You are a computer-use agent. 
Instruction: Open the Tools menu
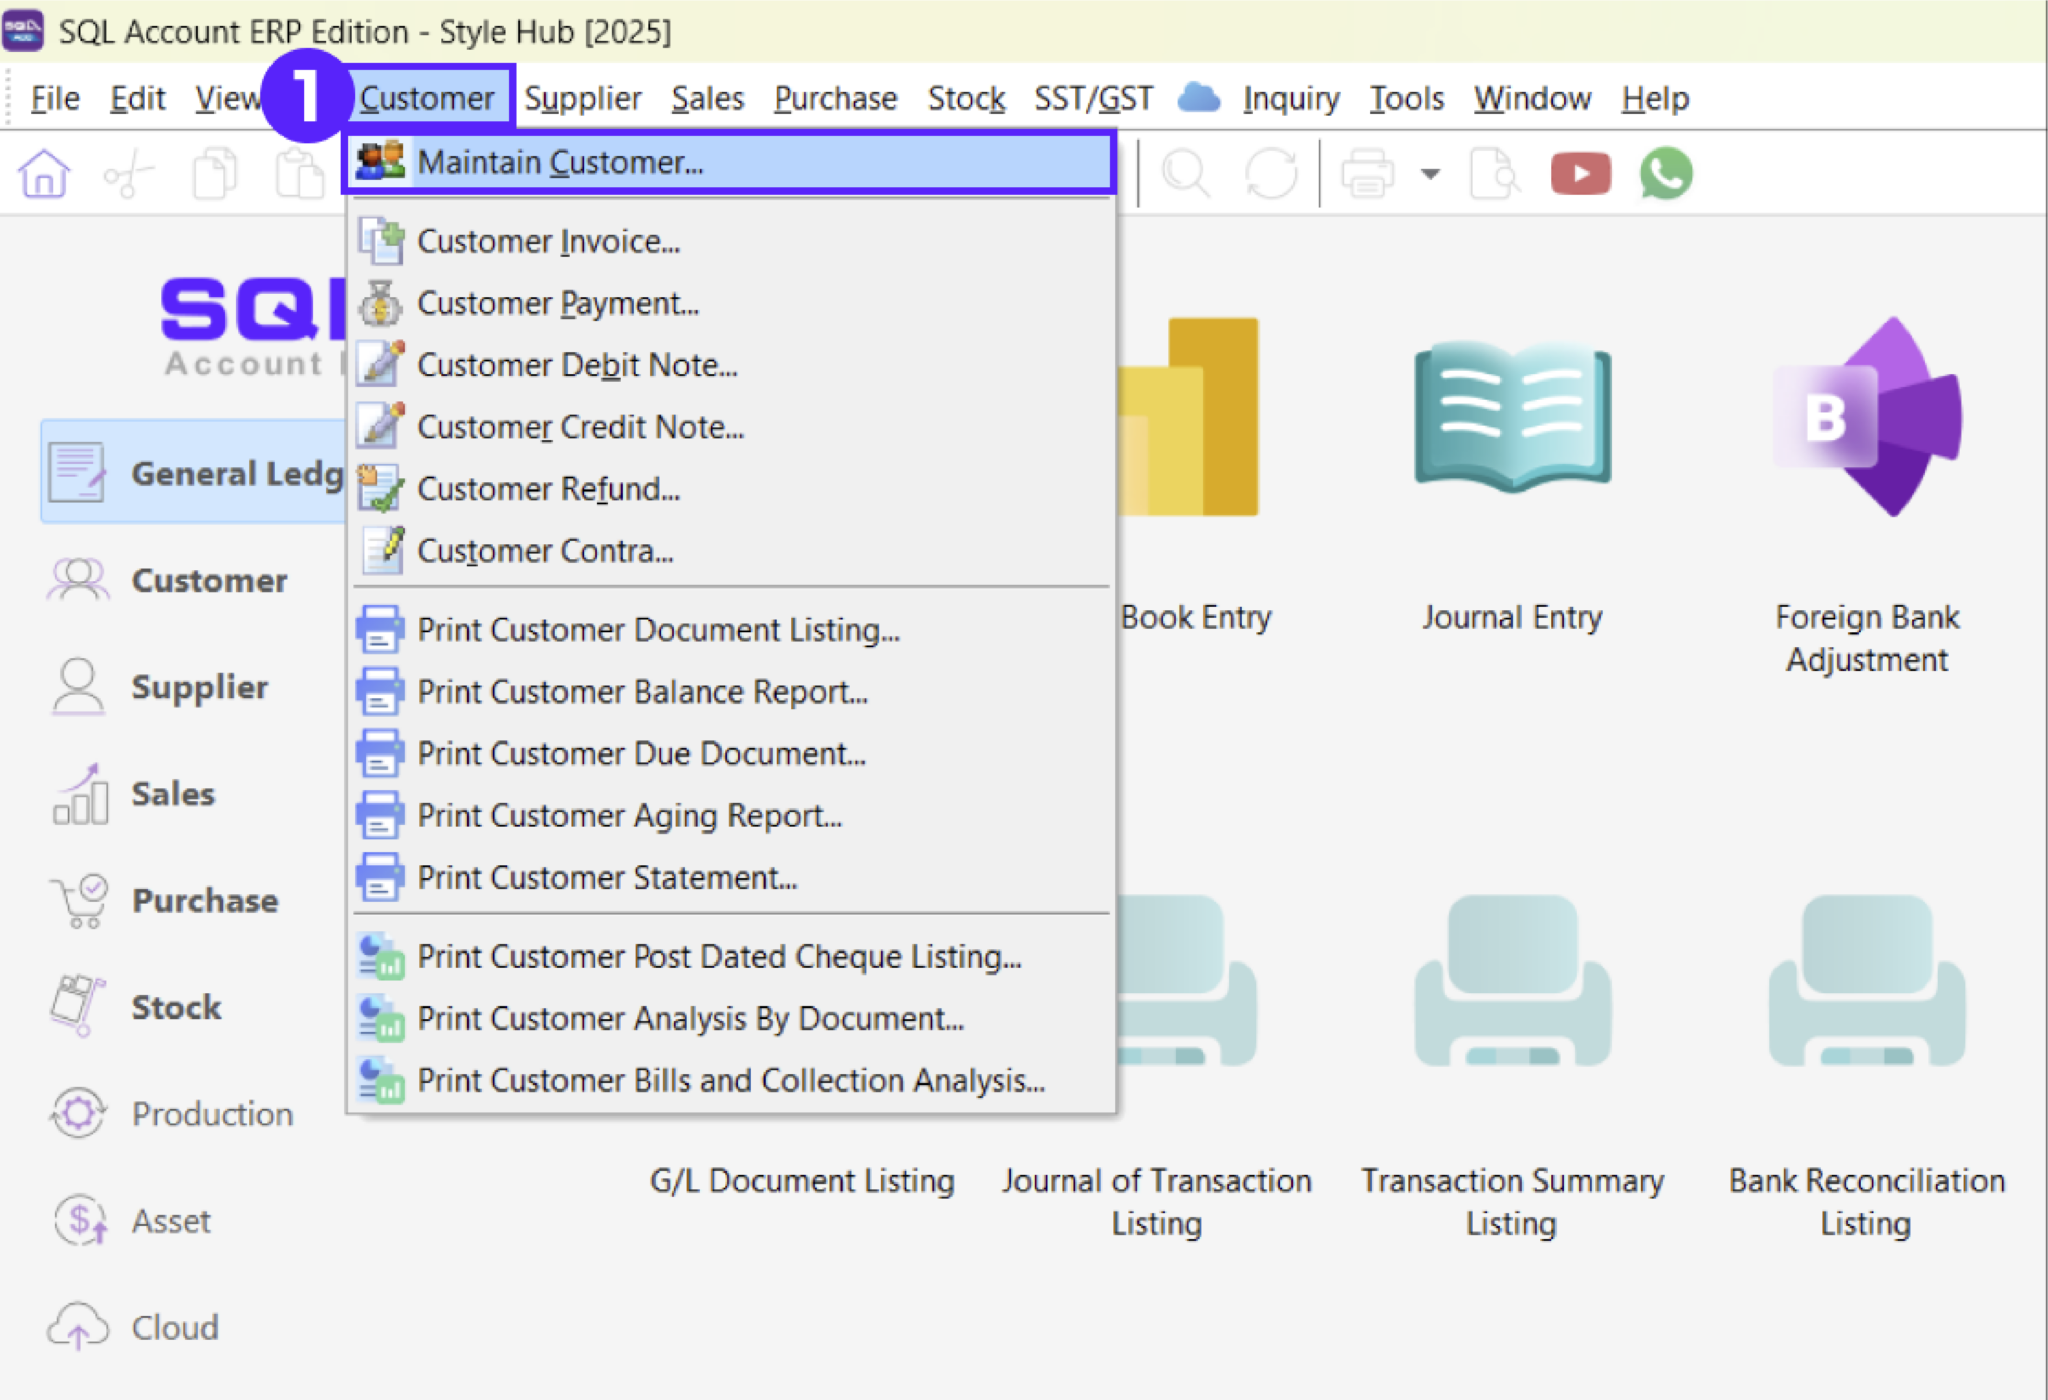1406,97
